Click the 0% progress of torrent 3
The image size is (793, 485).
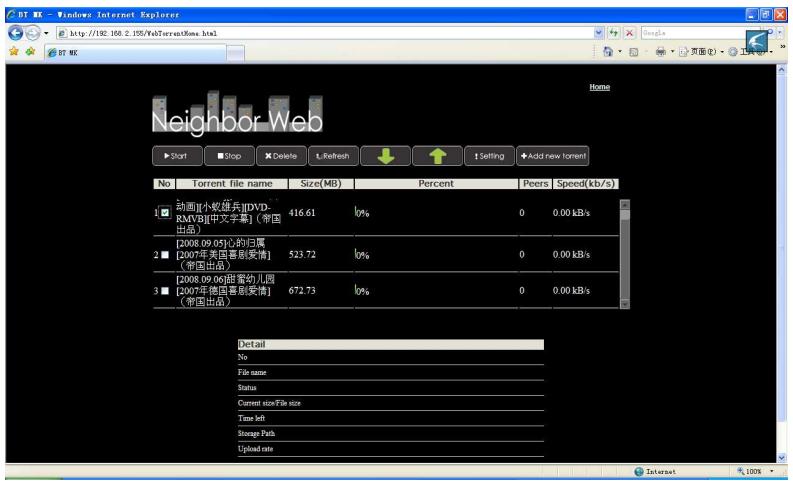tap(362, 290)
